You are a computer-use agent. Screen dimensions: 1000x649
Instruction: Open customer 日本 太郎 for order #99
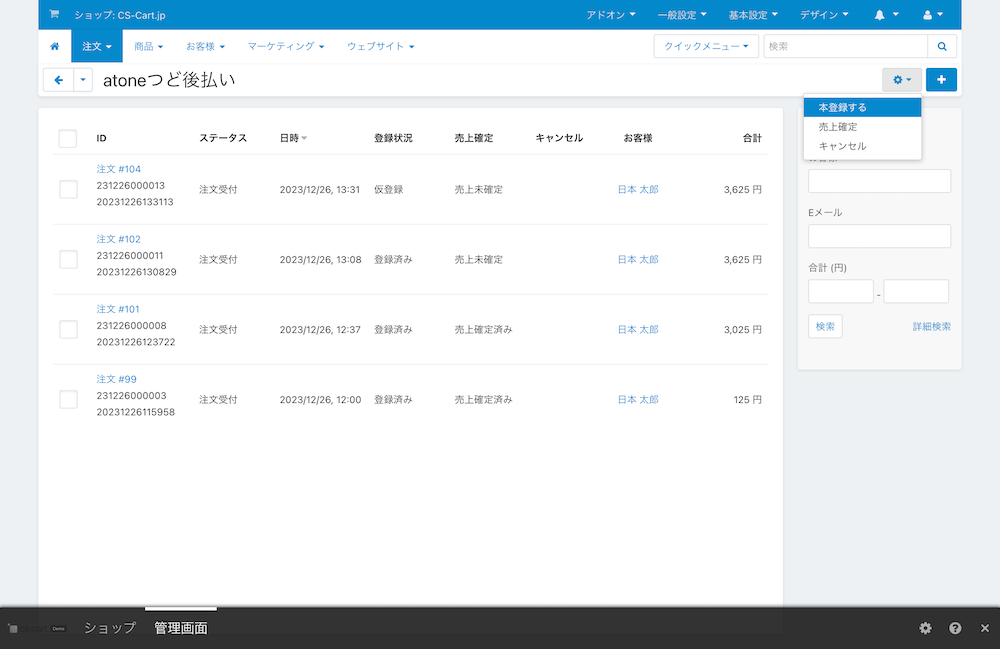638,400
